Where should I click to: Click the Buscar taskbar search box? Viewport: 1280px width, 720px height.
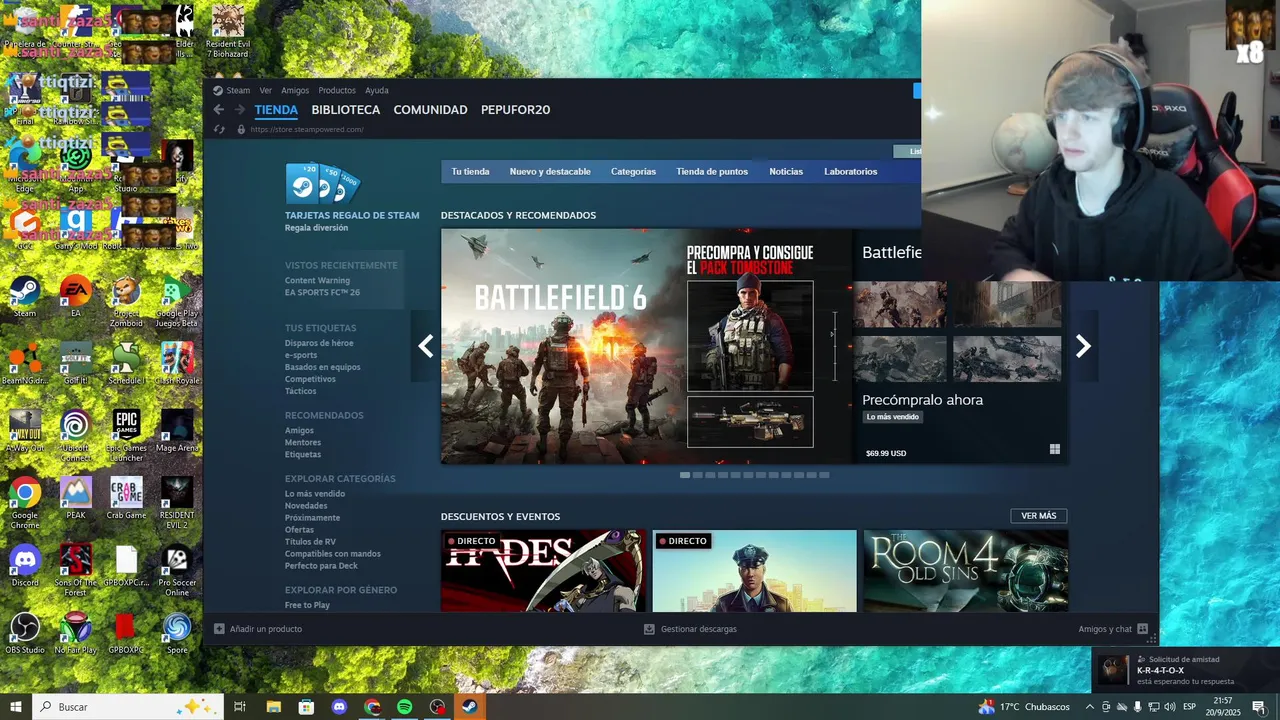point(128,707)
